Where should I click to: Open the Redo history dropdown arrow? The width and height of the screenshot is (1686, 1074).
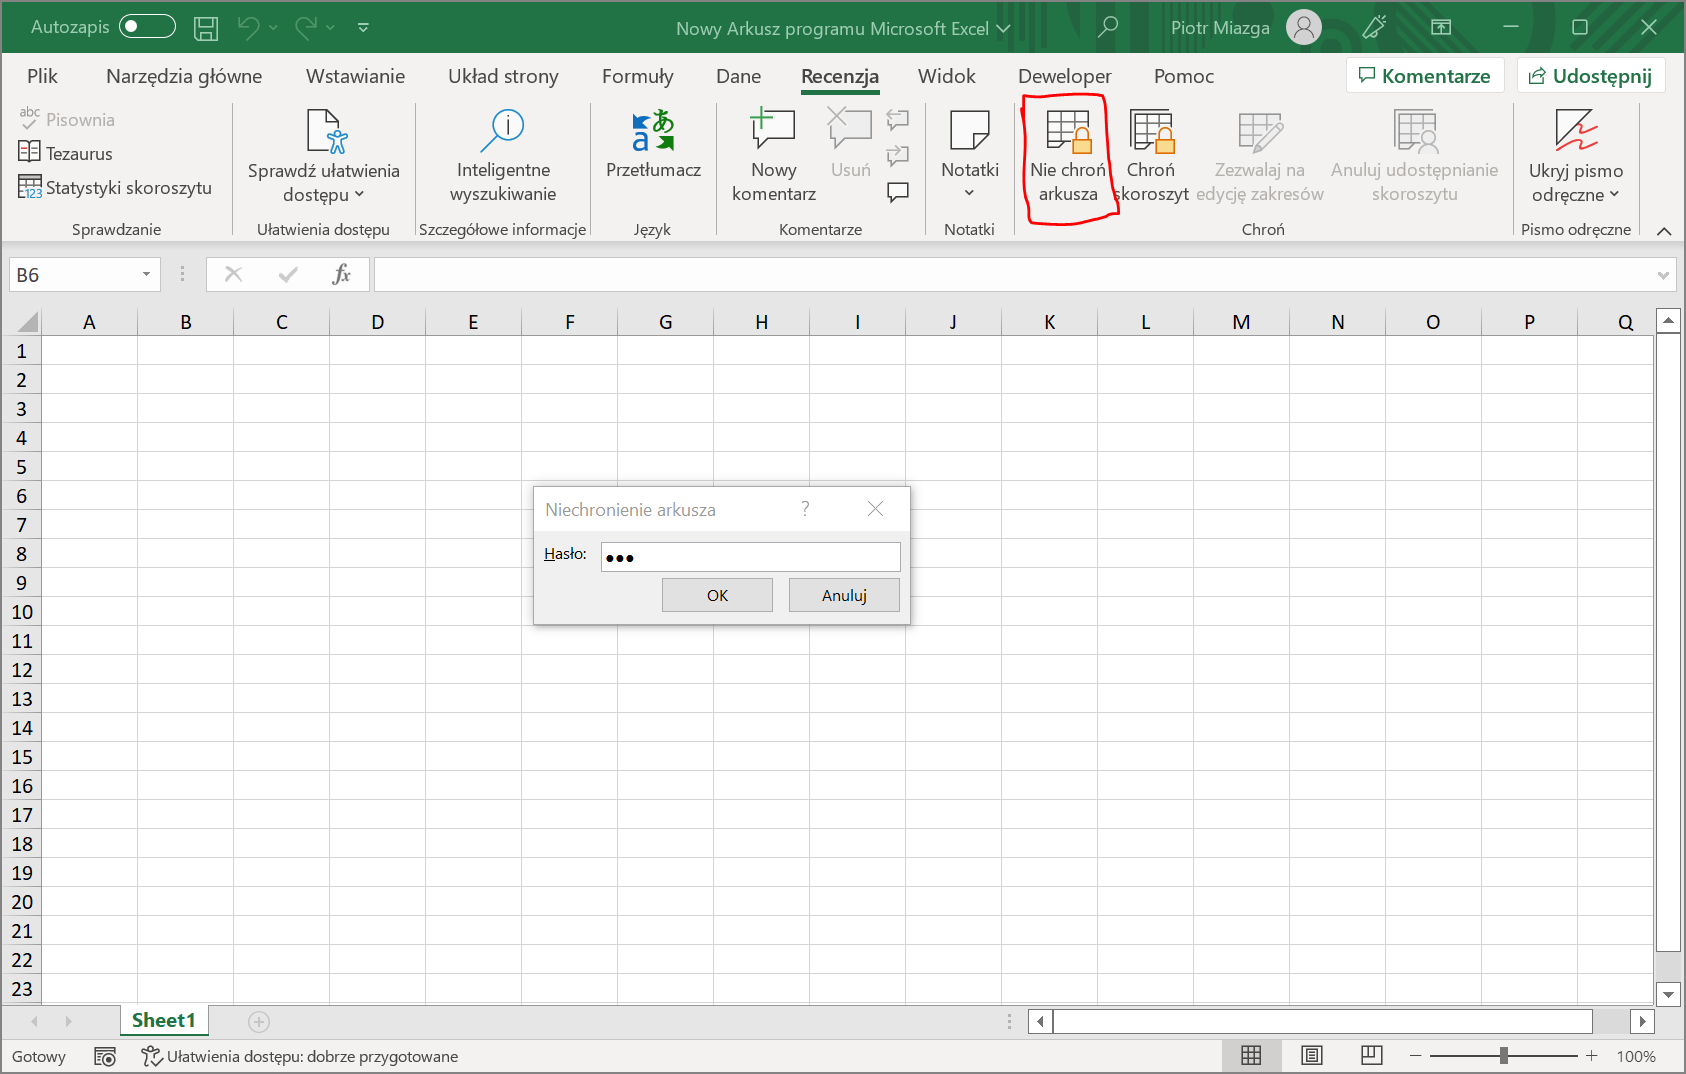331,28
